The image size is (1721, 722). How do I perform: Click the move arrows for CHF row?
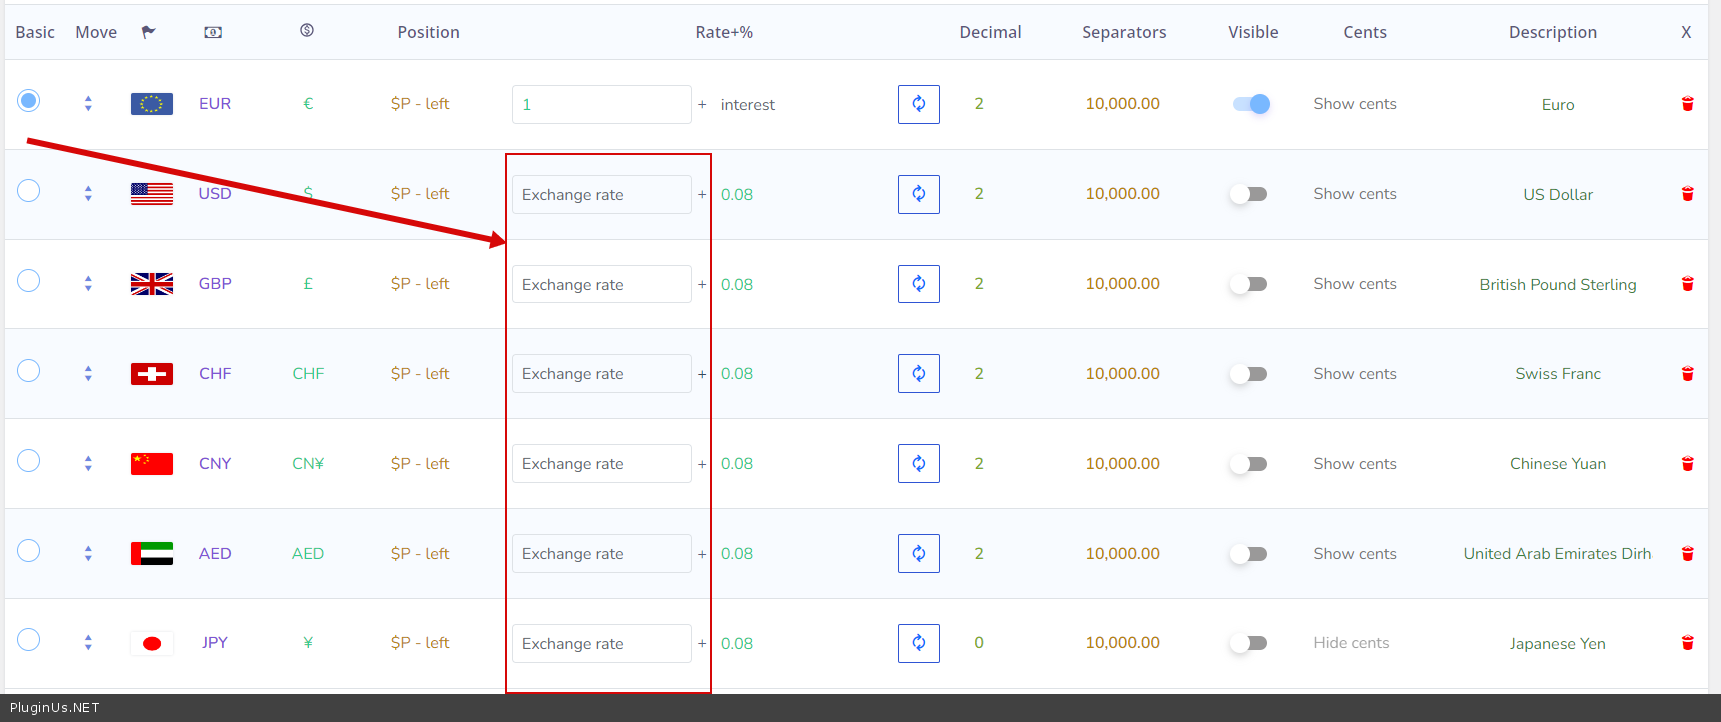pos(88,374)
